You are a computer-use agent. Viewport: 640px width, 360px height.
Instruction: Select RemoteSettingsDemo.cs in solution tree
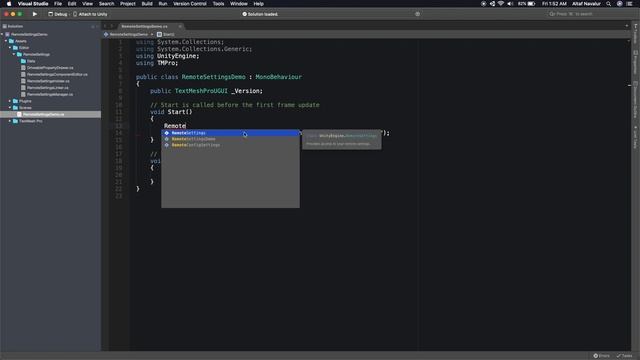(50, 114)
